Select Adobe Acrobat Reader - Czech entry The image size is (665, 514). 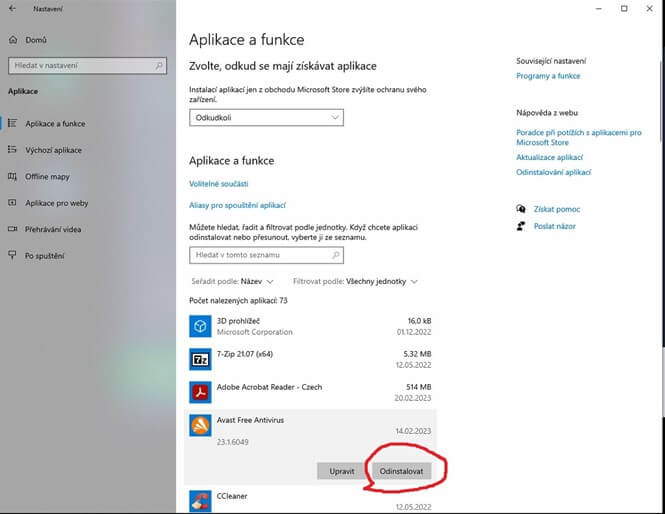click(x=310, y=392)
